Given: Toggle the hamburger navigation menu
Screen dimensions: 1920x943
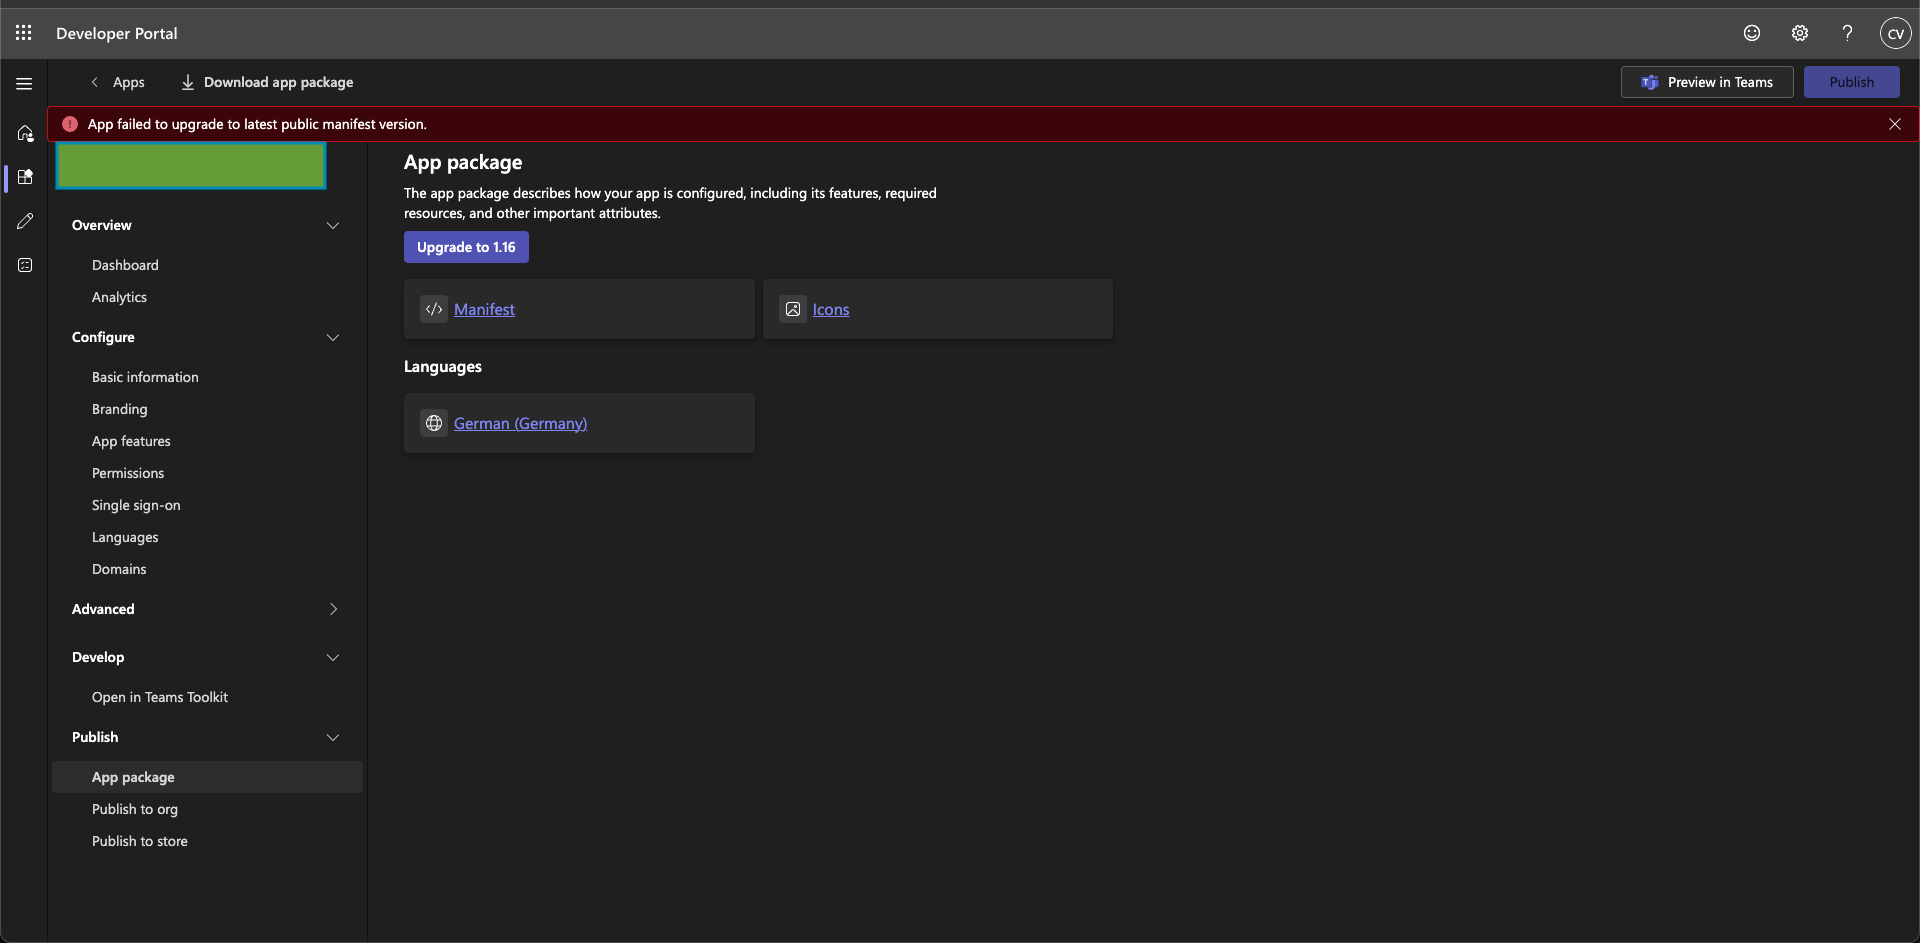Looking at the screenshot, I should coord(24,84).
